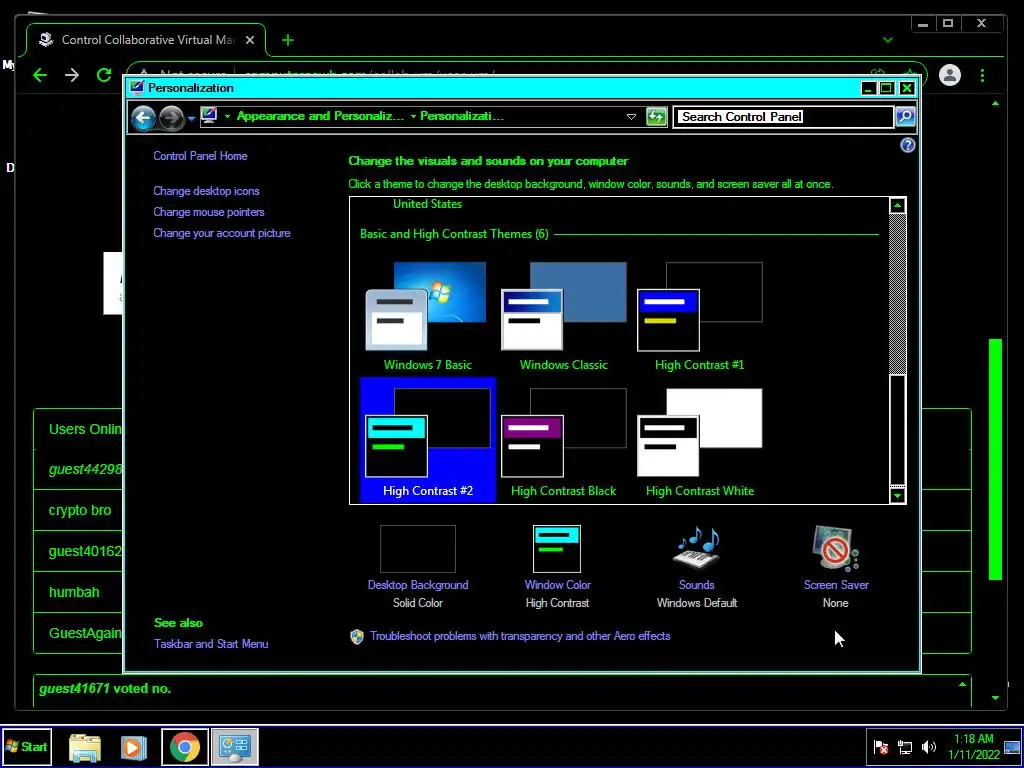Click network tray icon

pos(904,747)
